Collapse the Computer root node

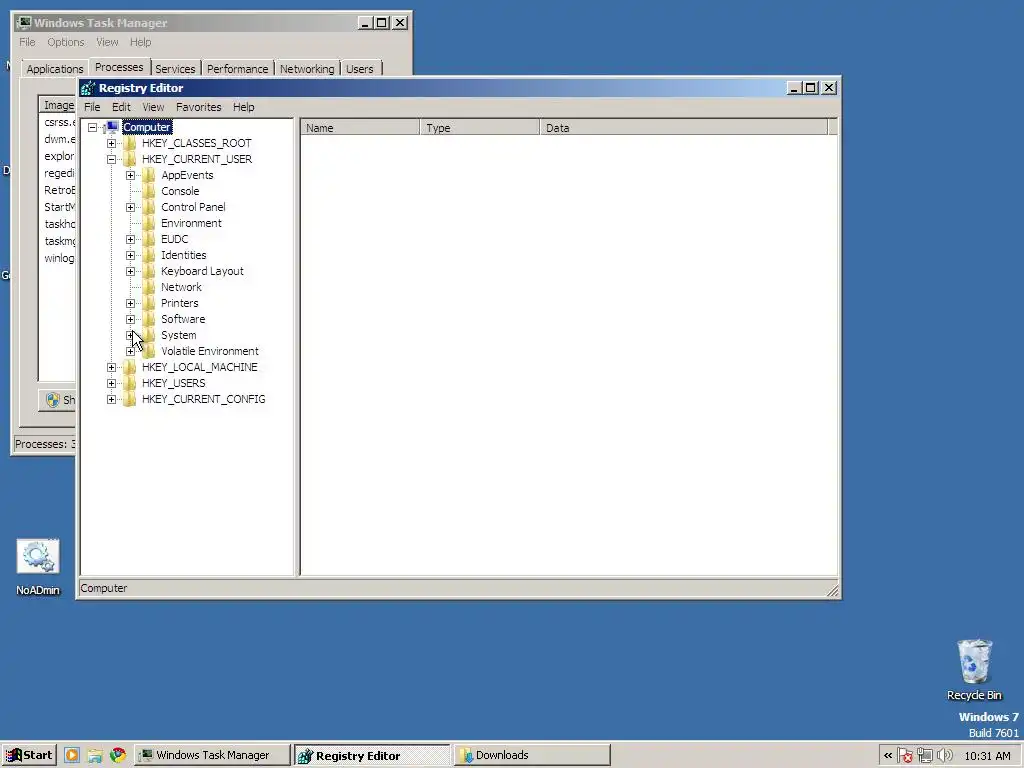(93, 127)
